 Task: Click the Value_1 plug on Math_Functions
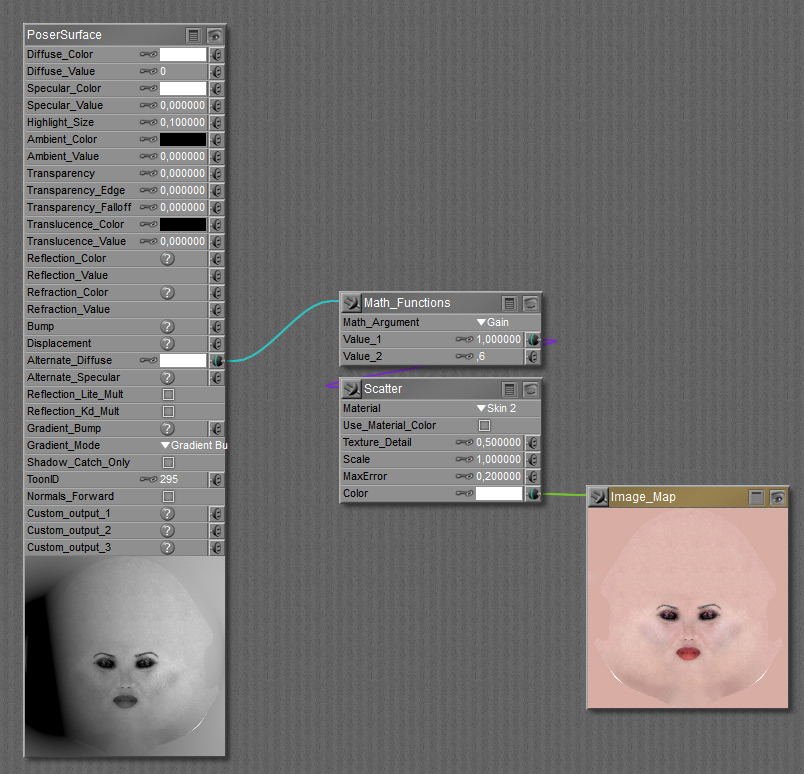click(533, 340)
